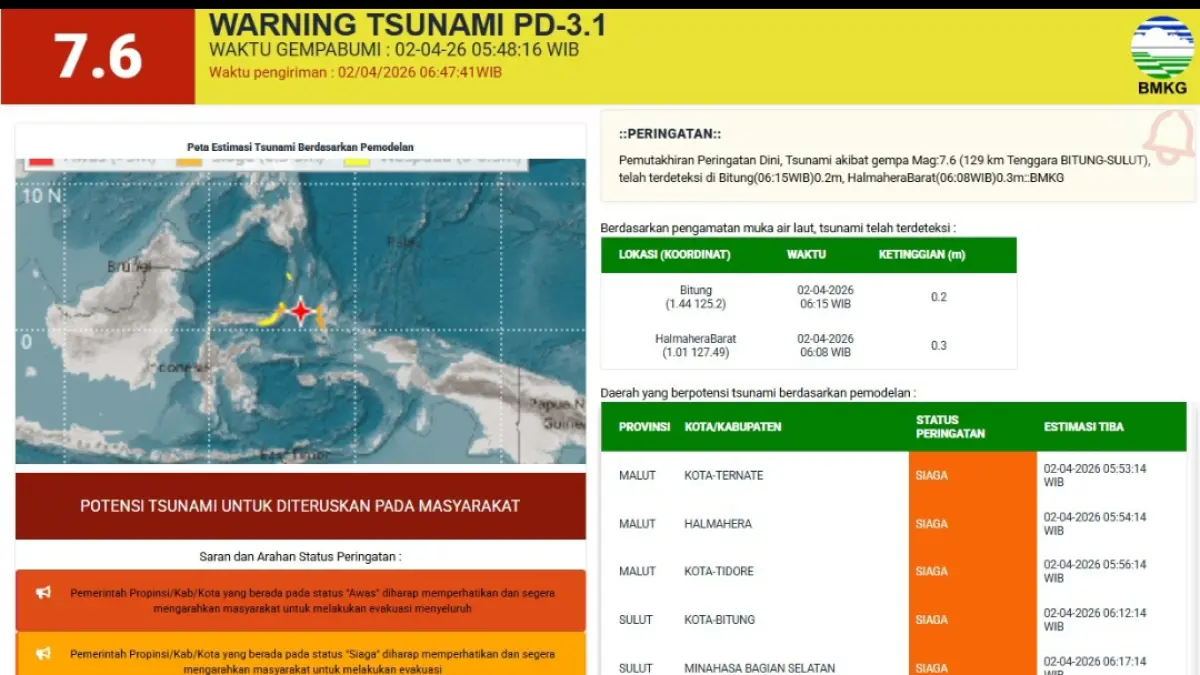Click the BMKG logo

pos(1162,56)
